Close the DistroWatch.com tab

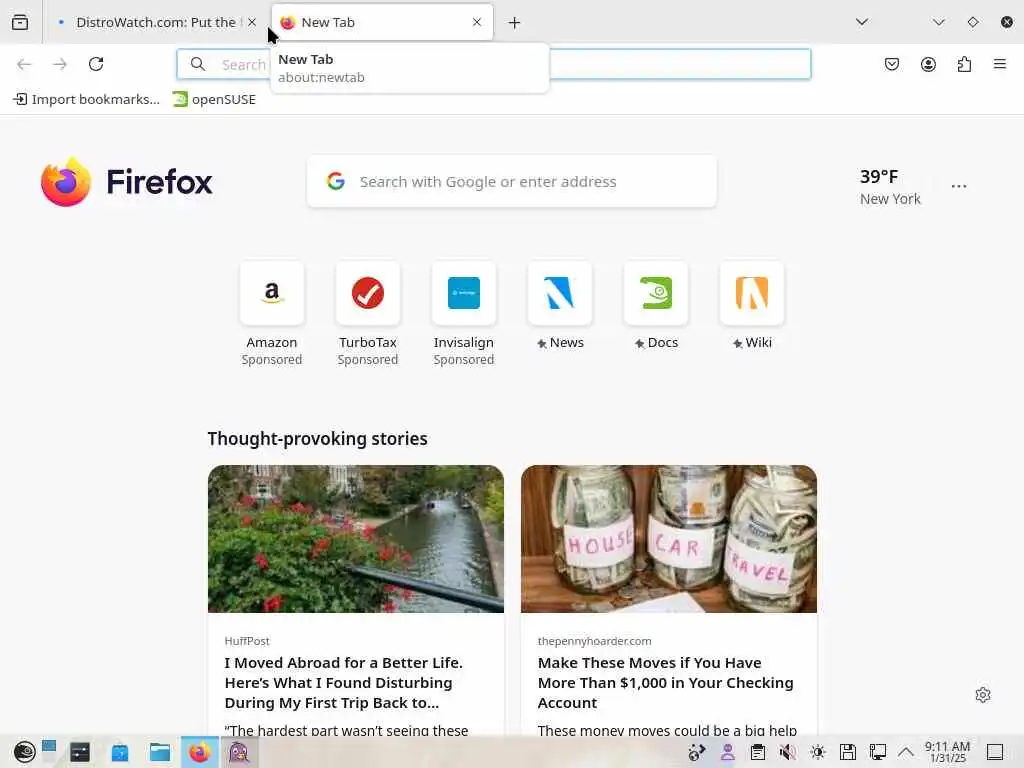(x=251, y=22)
